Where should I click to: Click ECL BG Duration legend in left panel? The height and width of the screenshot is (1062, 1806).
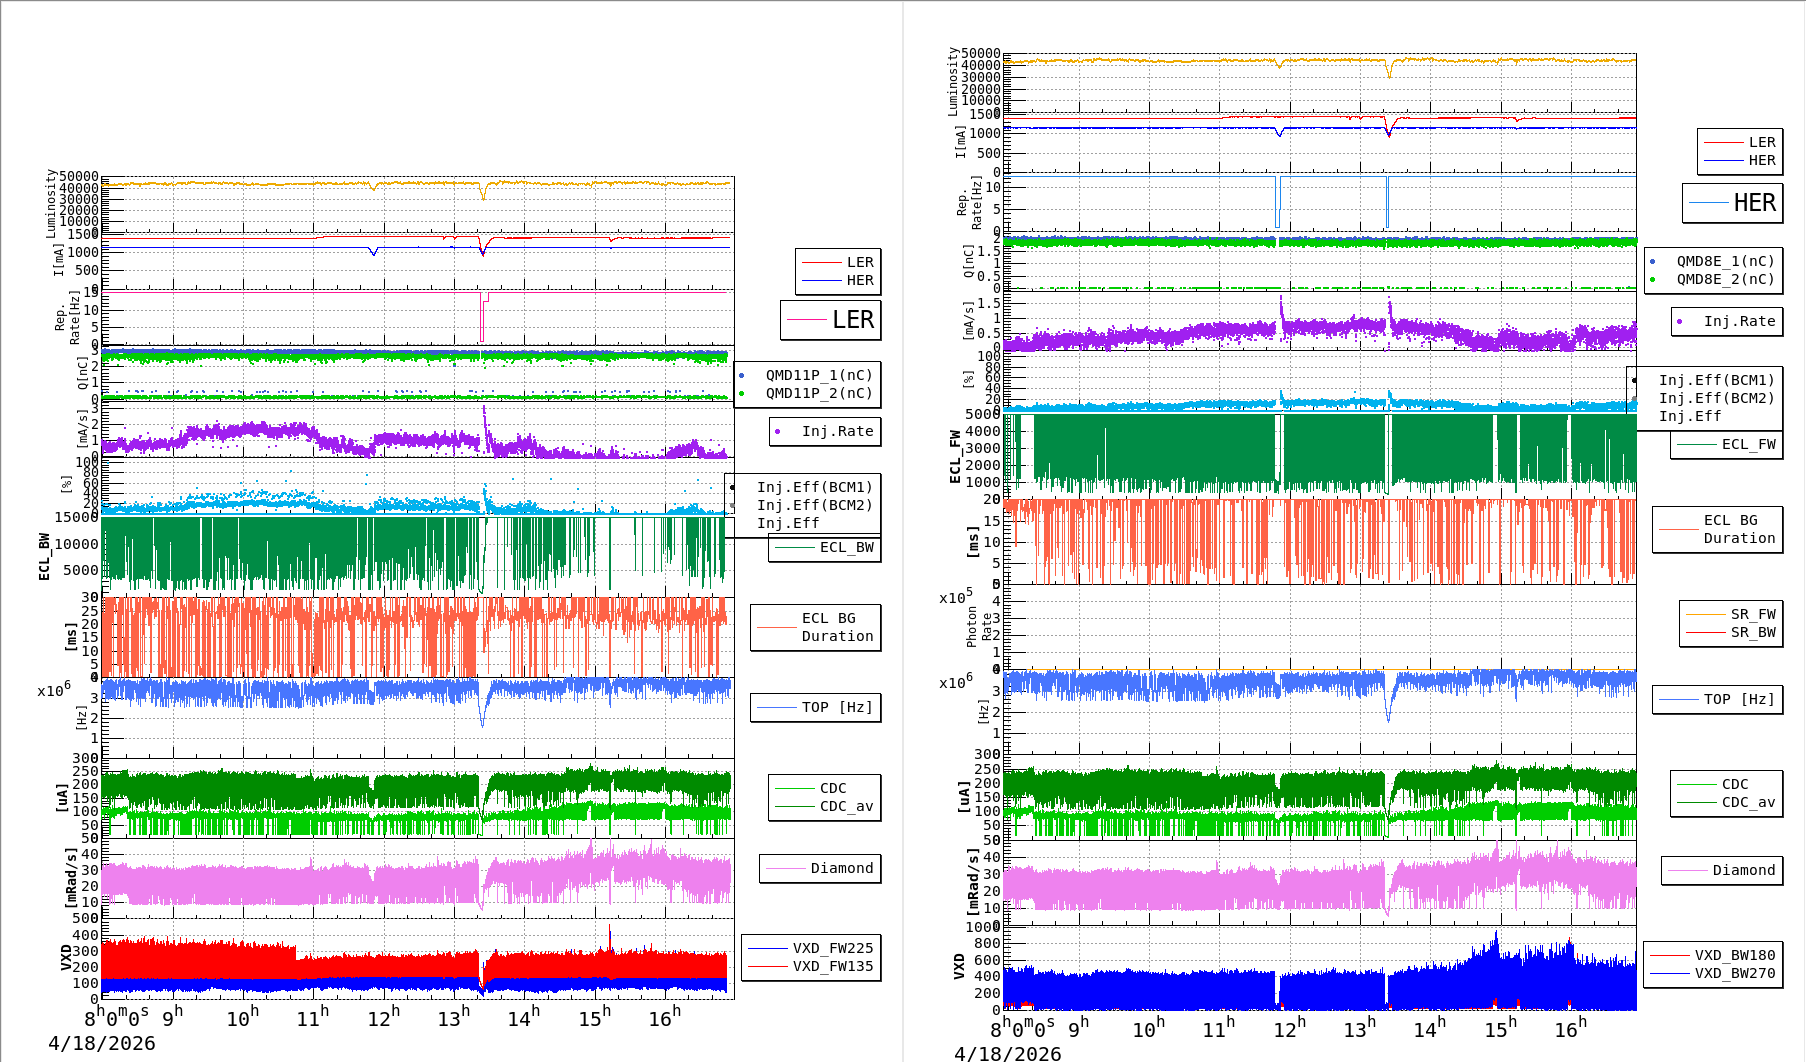tap(816, 627)
